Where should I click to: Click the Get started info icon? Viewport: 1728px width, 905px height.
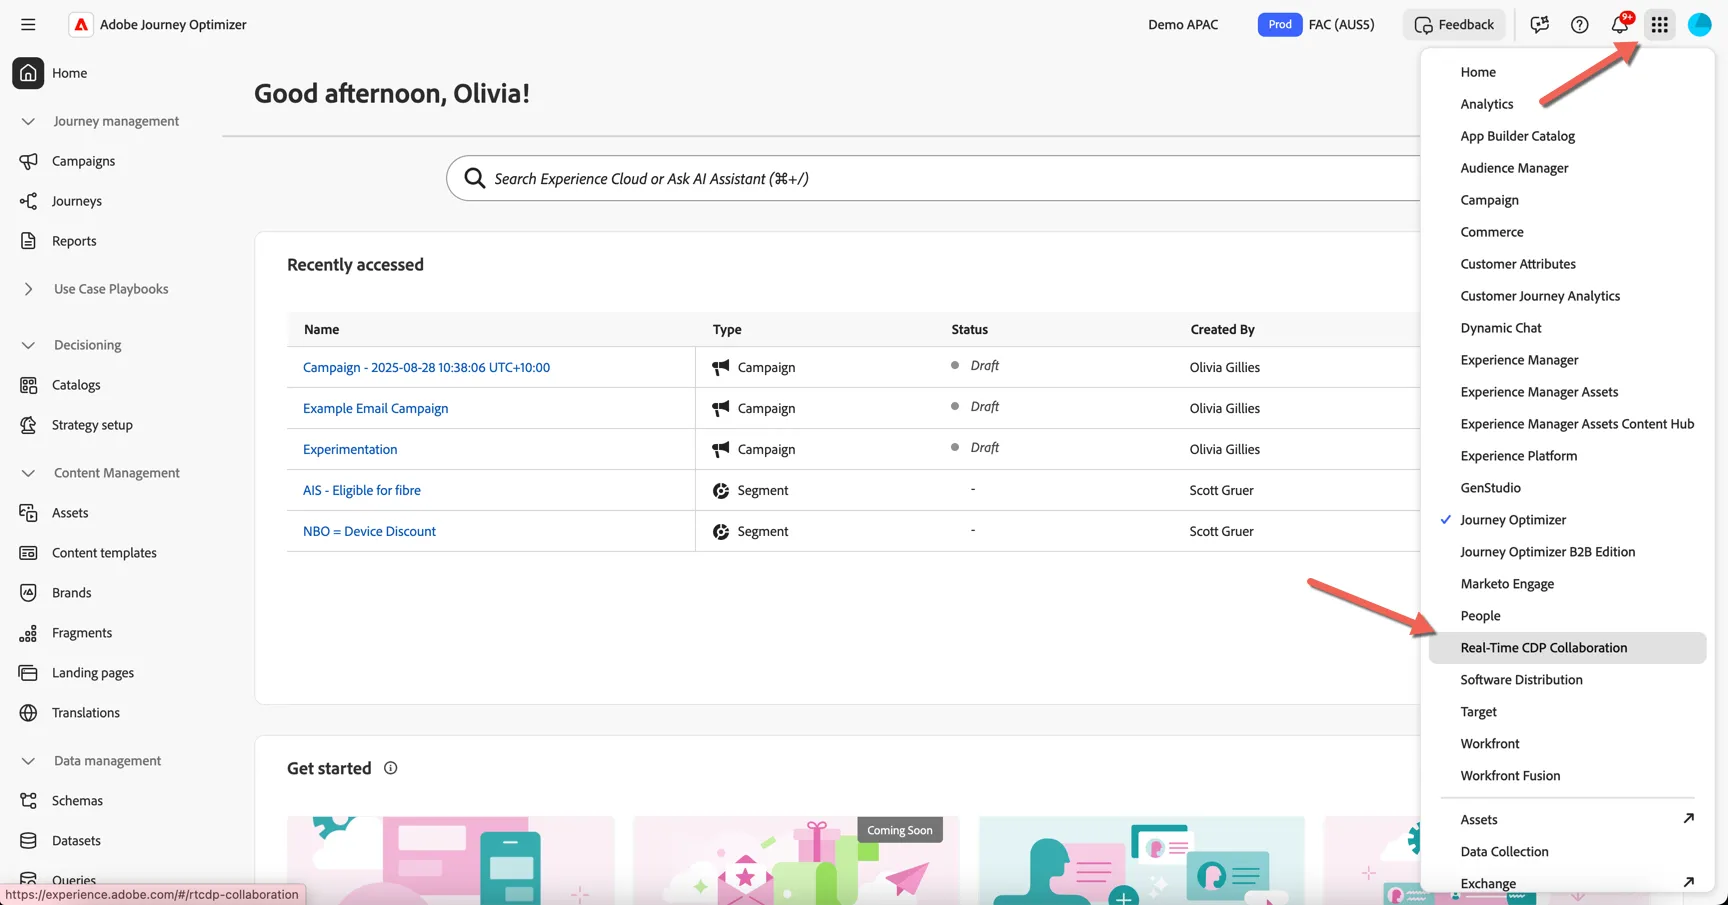pyautogui.click(x=391, y=768)
